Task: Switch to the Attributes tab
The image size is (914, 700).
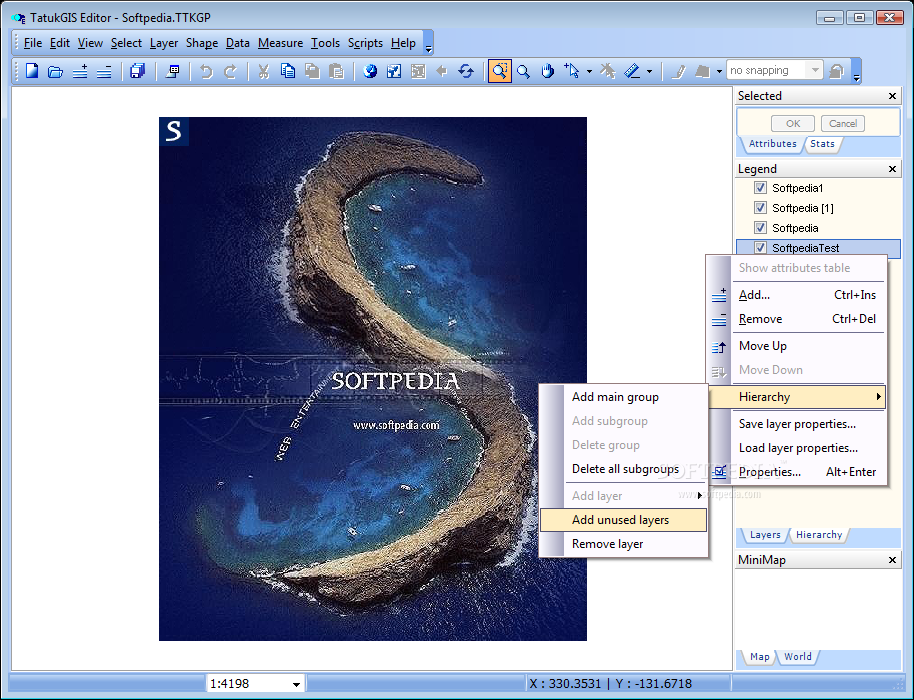Action: tap(772, 144)
